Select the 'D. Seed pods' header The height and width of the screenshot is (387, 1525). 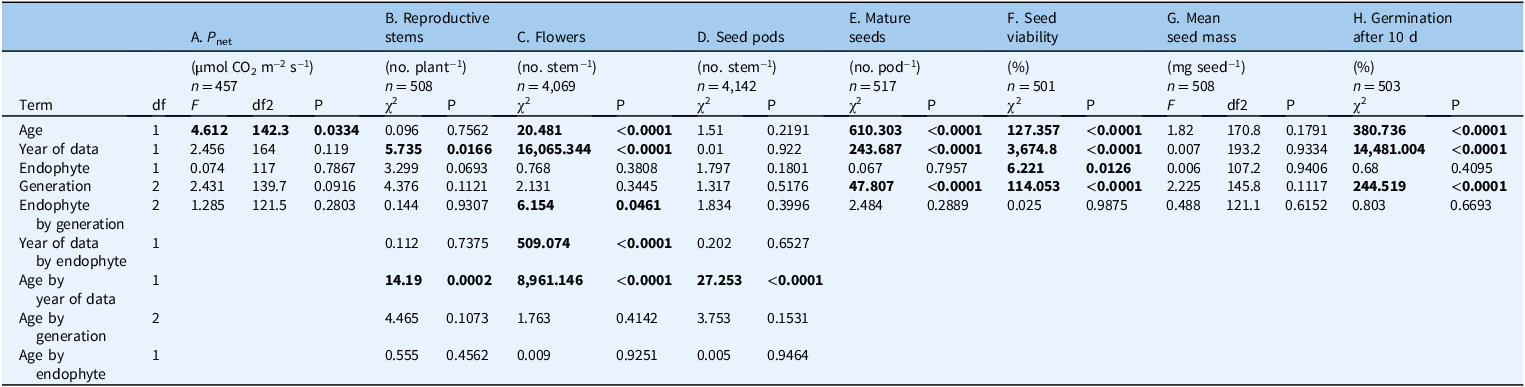tap(740, 38)
